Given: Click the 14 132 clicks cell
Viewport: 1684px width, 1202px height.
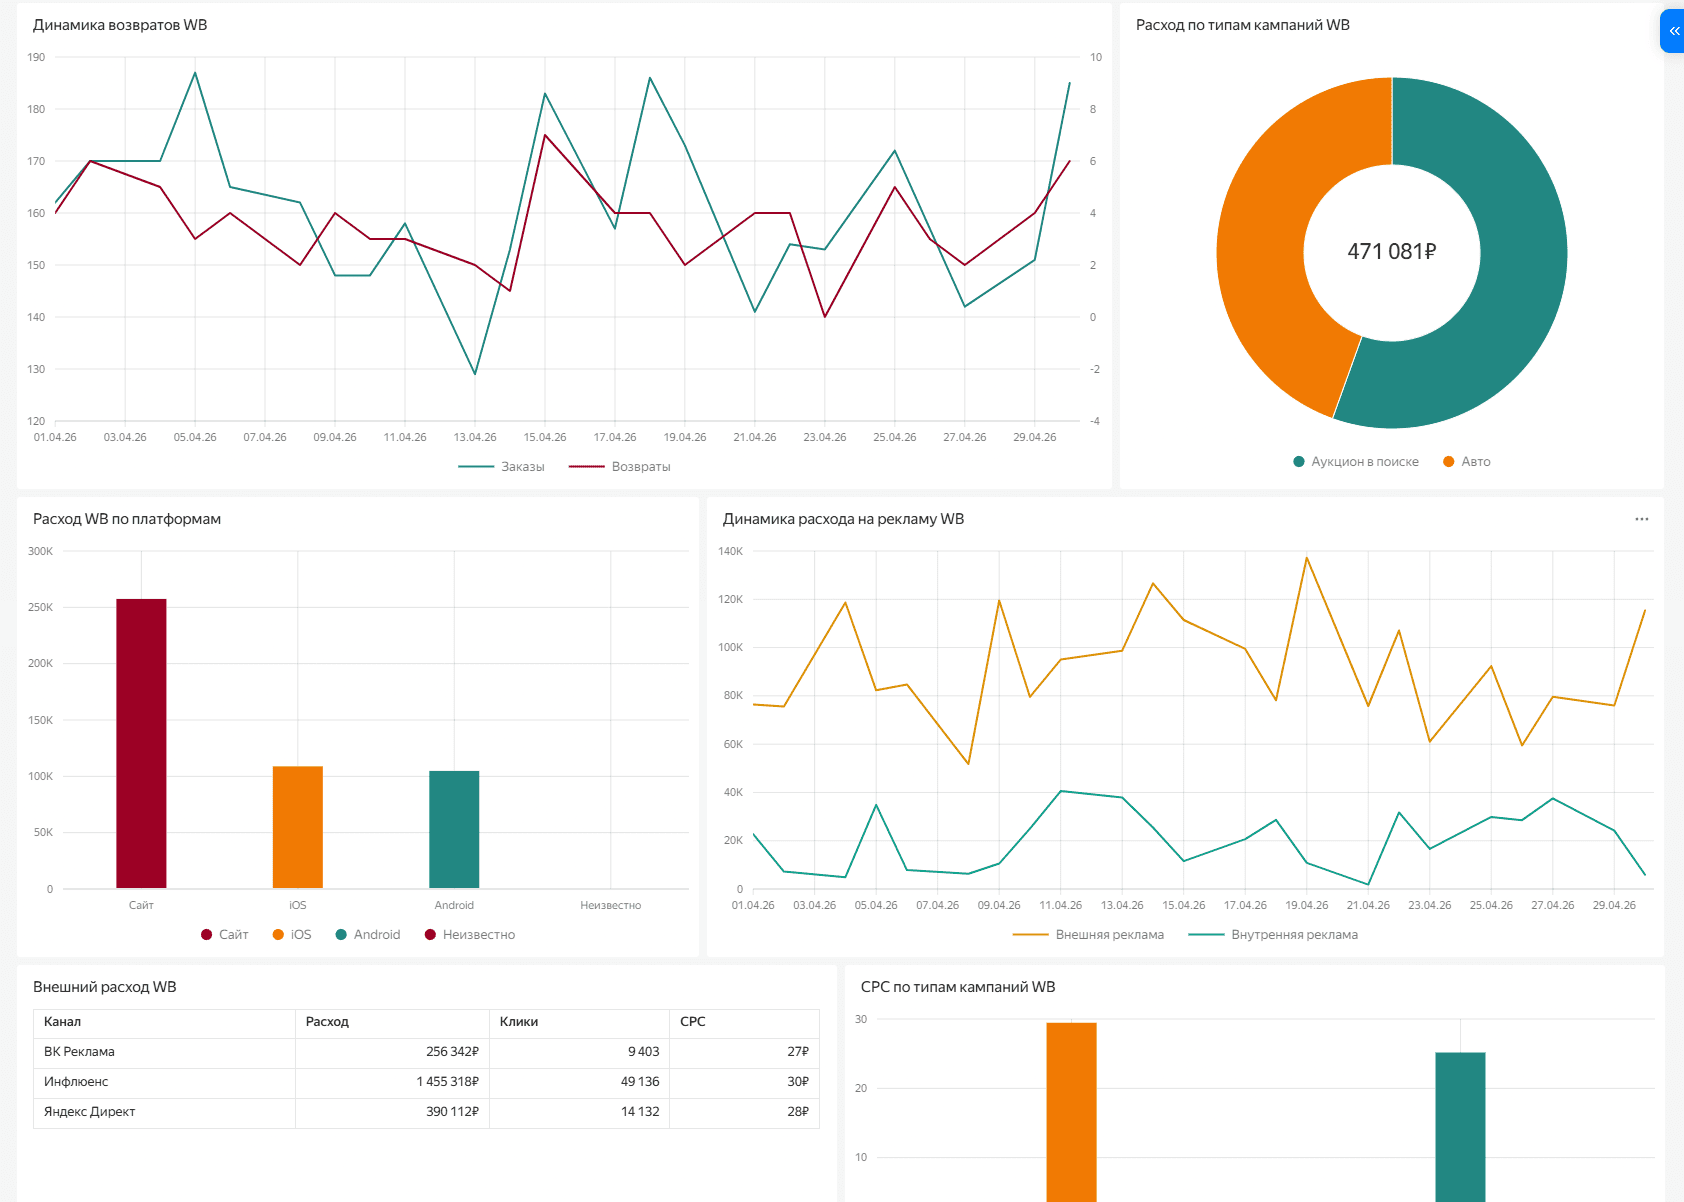Looking at the screenshot, I should [579, 1112].
